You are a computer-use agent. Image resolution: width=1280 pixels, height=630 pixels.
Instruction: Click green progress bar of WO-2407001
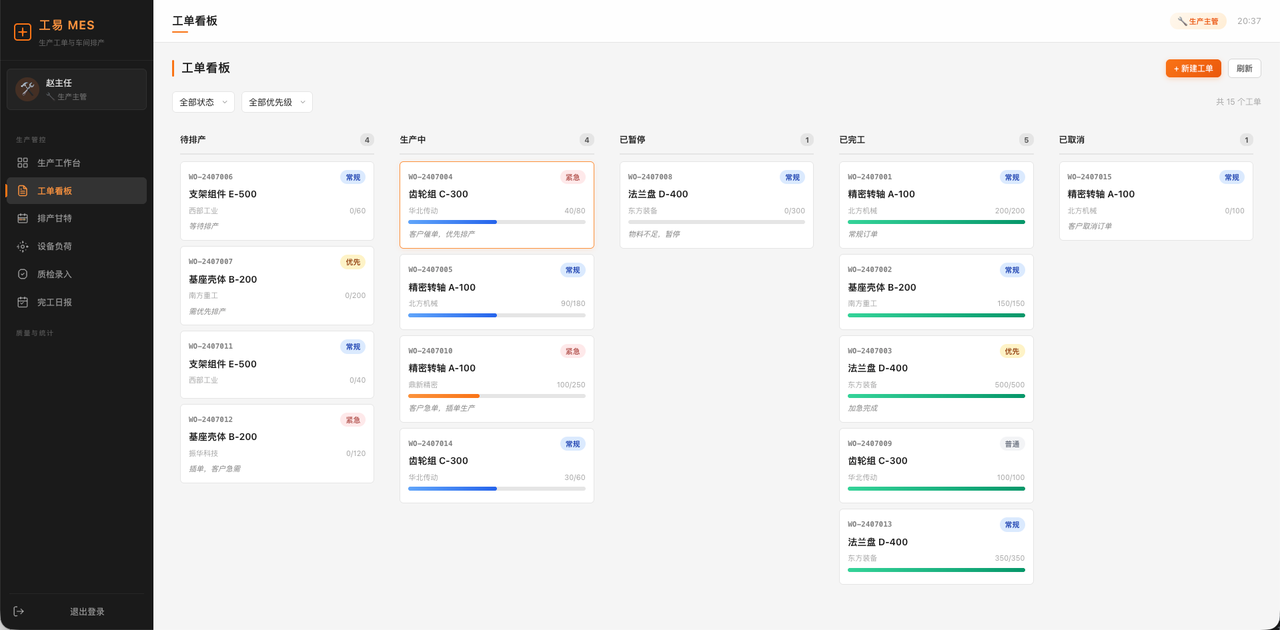(x=936, y=222)
